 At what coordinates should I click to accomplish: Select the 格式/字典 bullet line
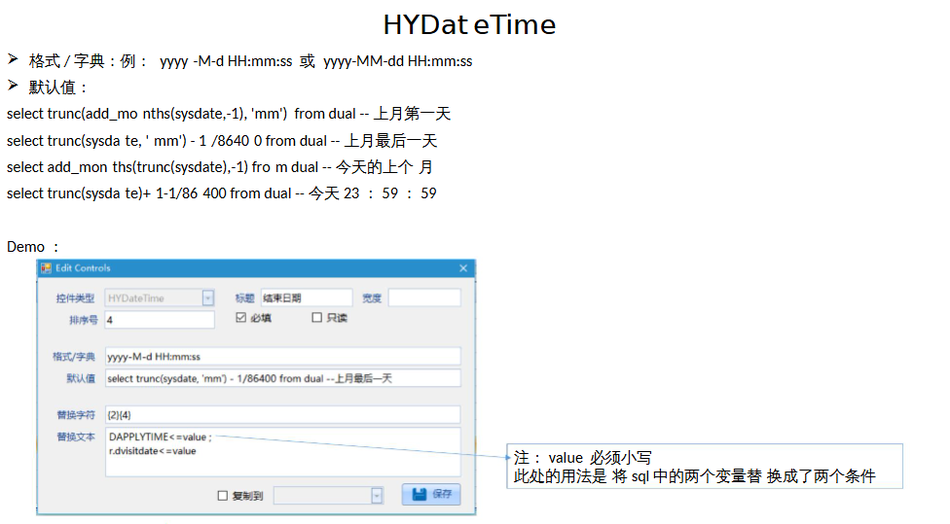(x=250, y=61)
